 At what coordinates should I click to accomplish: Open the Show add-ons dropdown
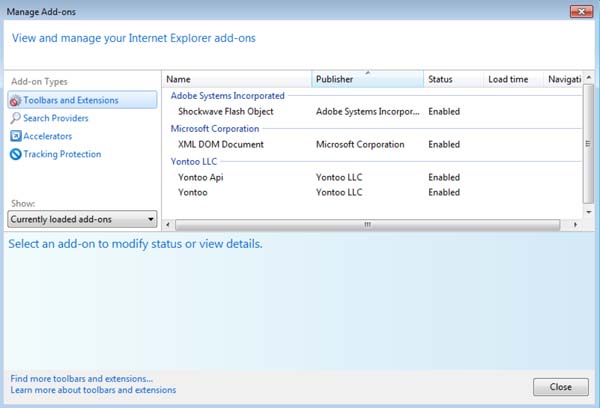tap(82, 219)
